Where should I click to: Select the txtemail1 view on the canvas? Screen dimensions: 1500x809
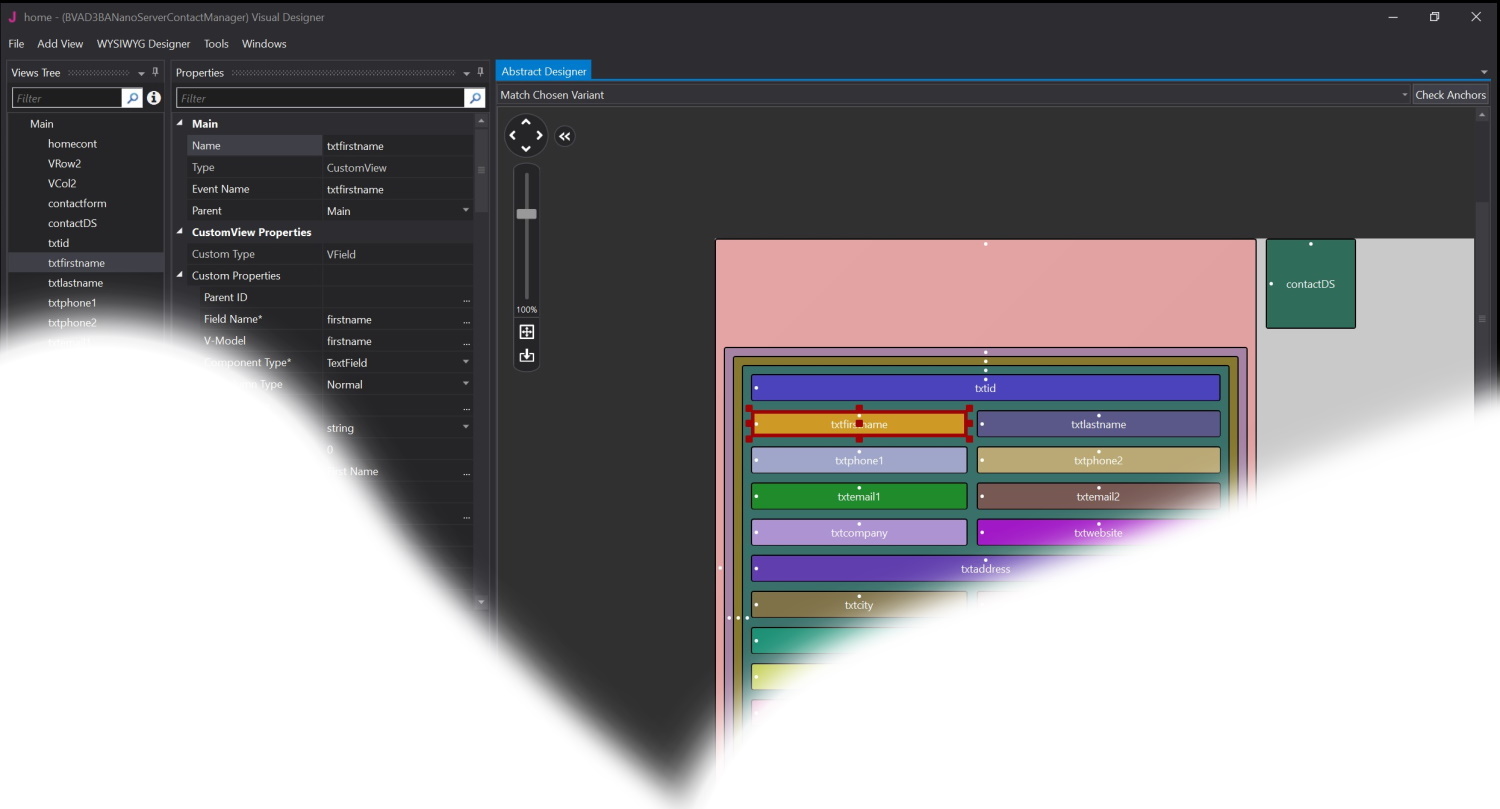click(859, 497)
